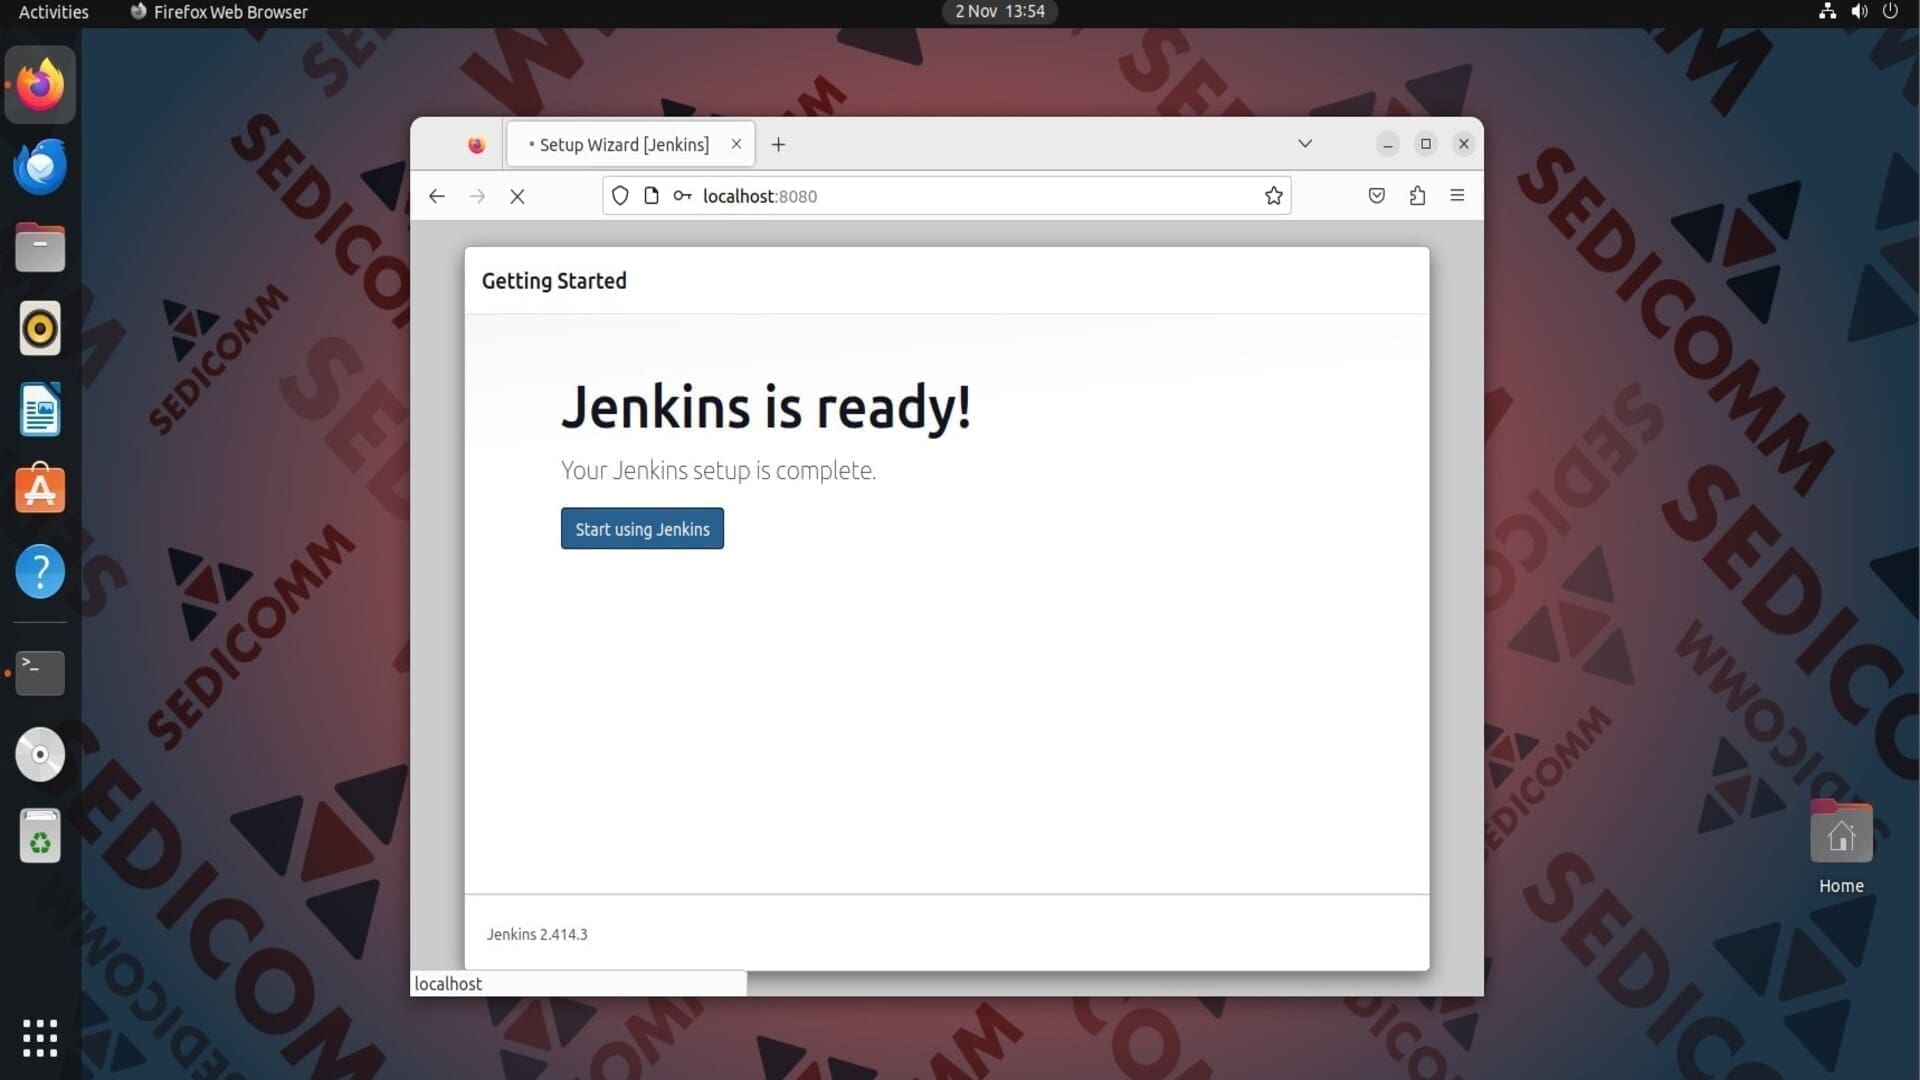Open Ubuntu Software from the dock
This screenshot has width=1920, height=1080.
[x=40, y=490]
